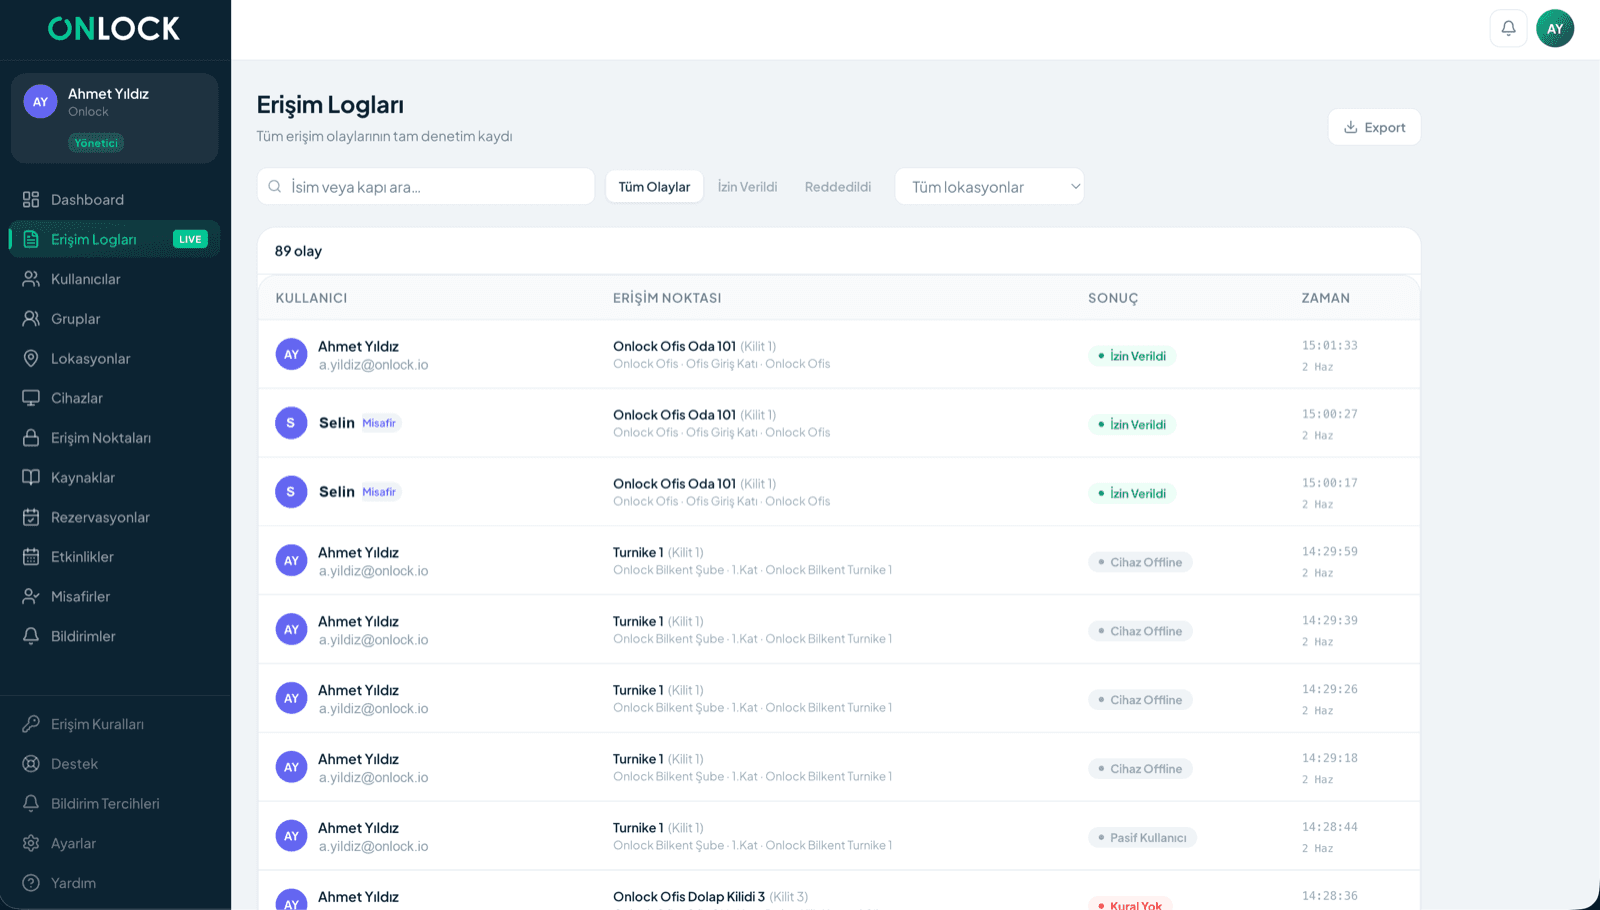Click the KULLANICI column header
Screen dimensions: 1600x910
311,298
